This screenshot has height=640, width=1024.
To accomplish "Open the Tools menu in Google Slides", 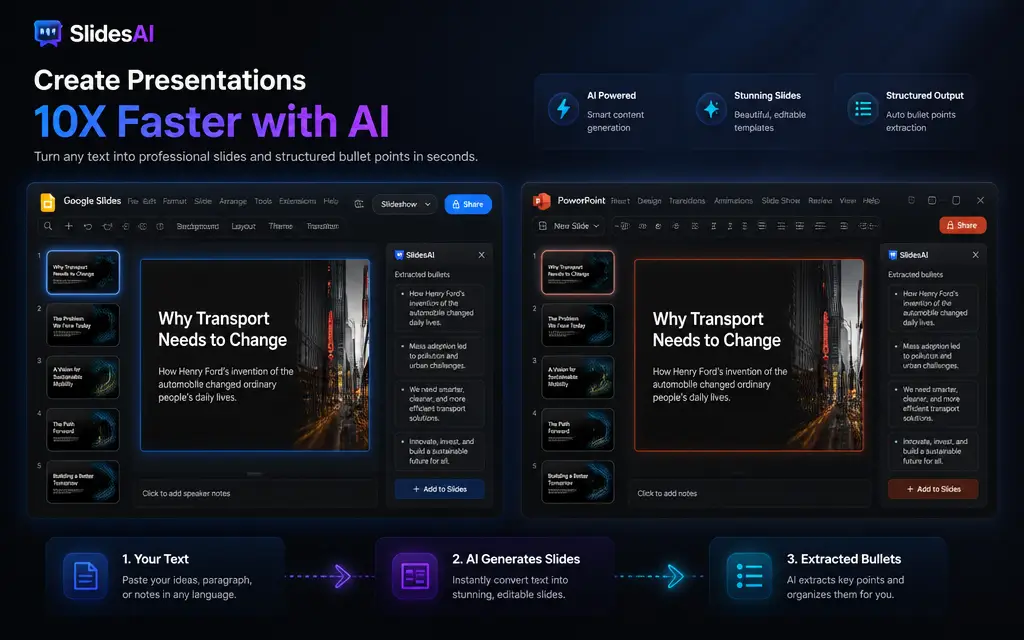I will [263, 201].
